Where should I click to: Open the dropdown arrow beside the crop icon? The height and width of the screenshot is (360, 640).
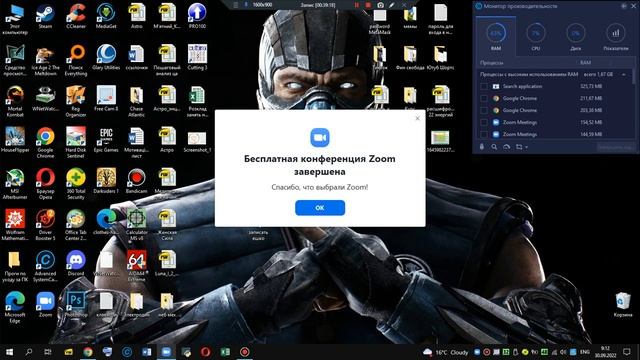point(527,147)
